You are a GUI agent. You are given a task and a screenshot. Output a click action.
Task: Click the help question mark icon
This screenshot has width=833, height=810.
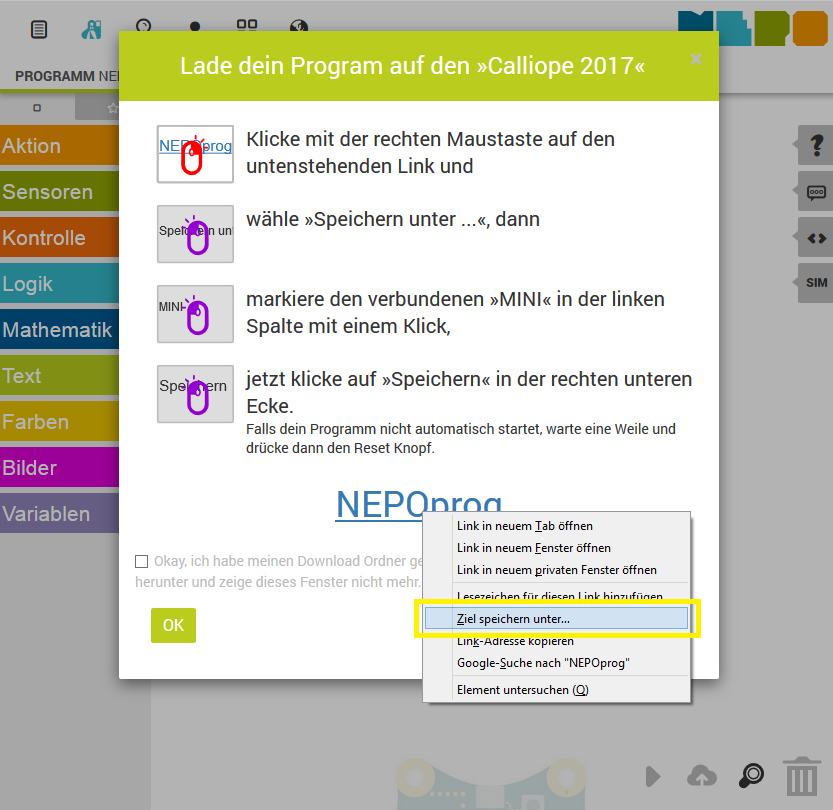pos(817,146)
